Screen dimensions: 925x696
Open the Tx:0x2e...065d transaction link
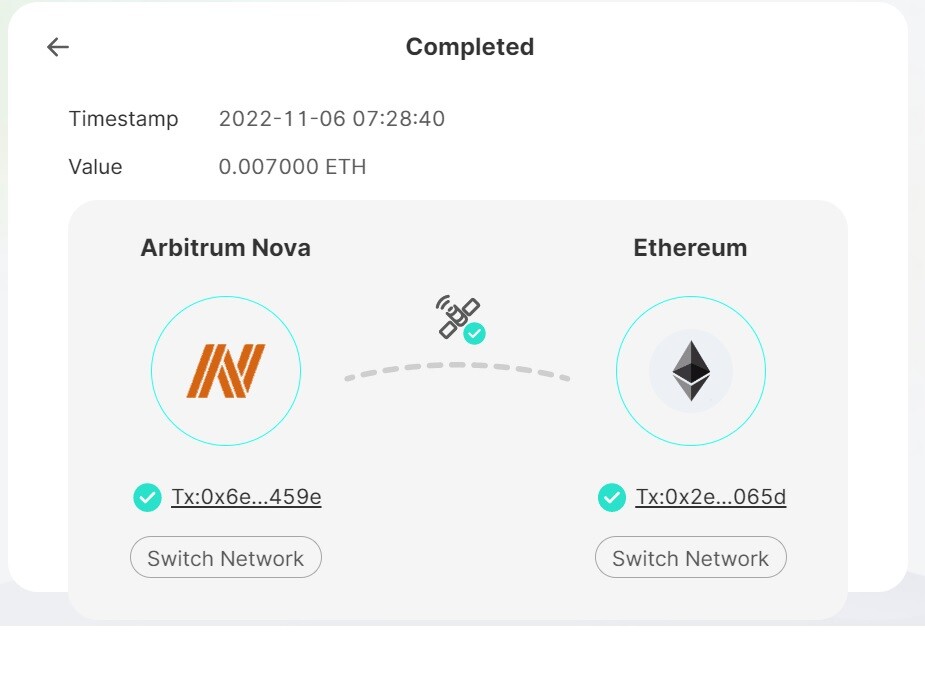pos(710,497)
